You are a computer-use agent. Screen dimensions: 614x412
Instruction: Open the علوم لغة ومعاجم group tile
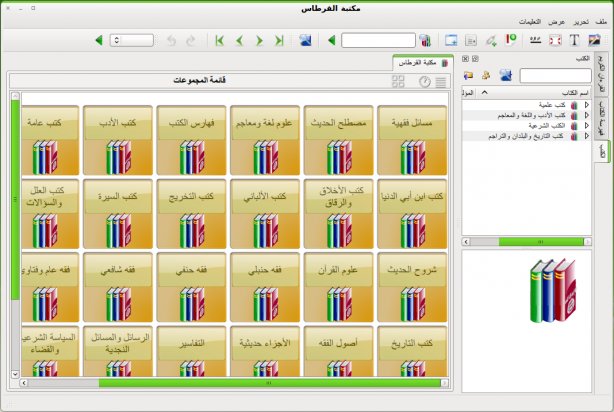click(x=265, y=140)
